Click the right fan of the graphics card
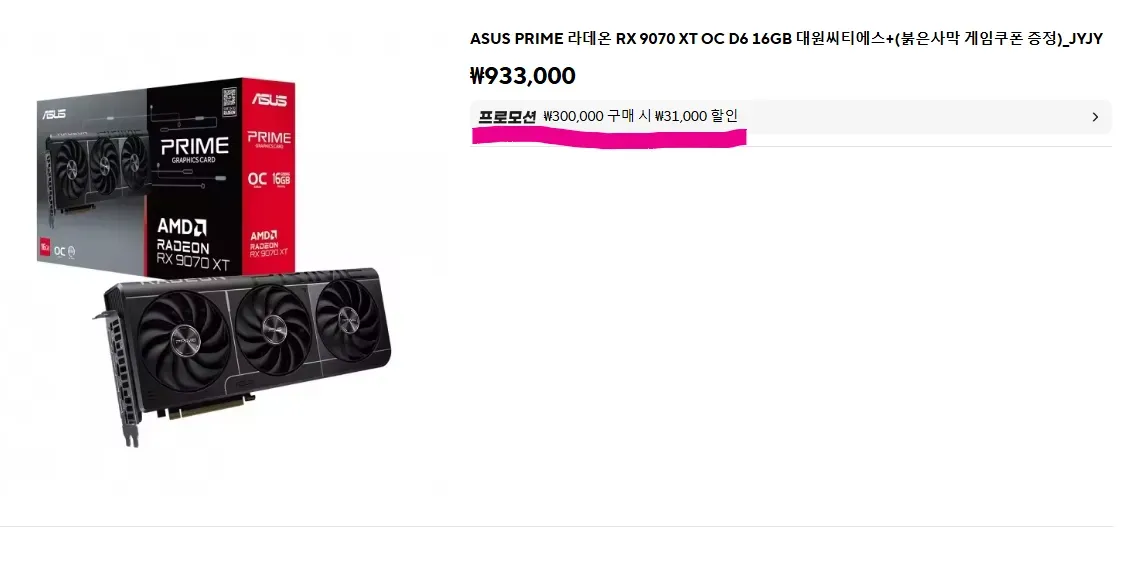 coord(348,318)
